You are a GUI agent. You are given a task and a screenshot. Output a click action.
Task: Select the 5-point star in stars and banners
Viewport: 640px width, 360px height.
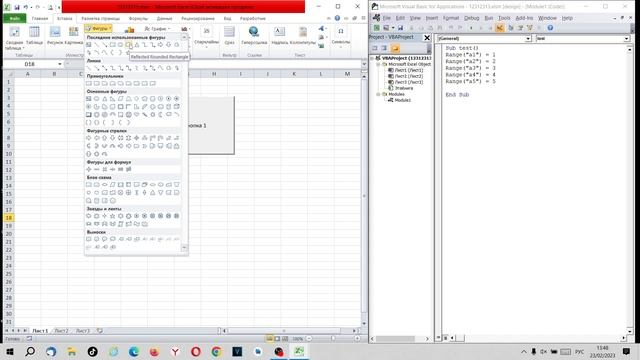click(x=113, y=216)
